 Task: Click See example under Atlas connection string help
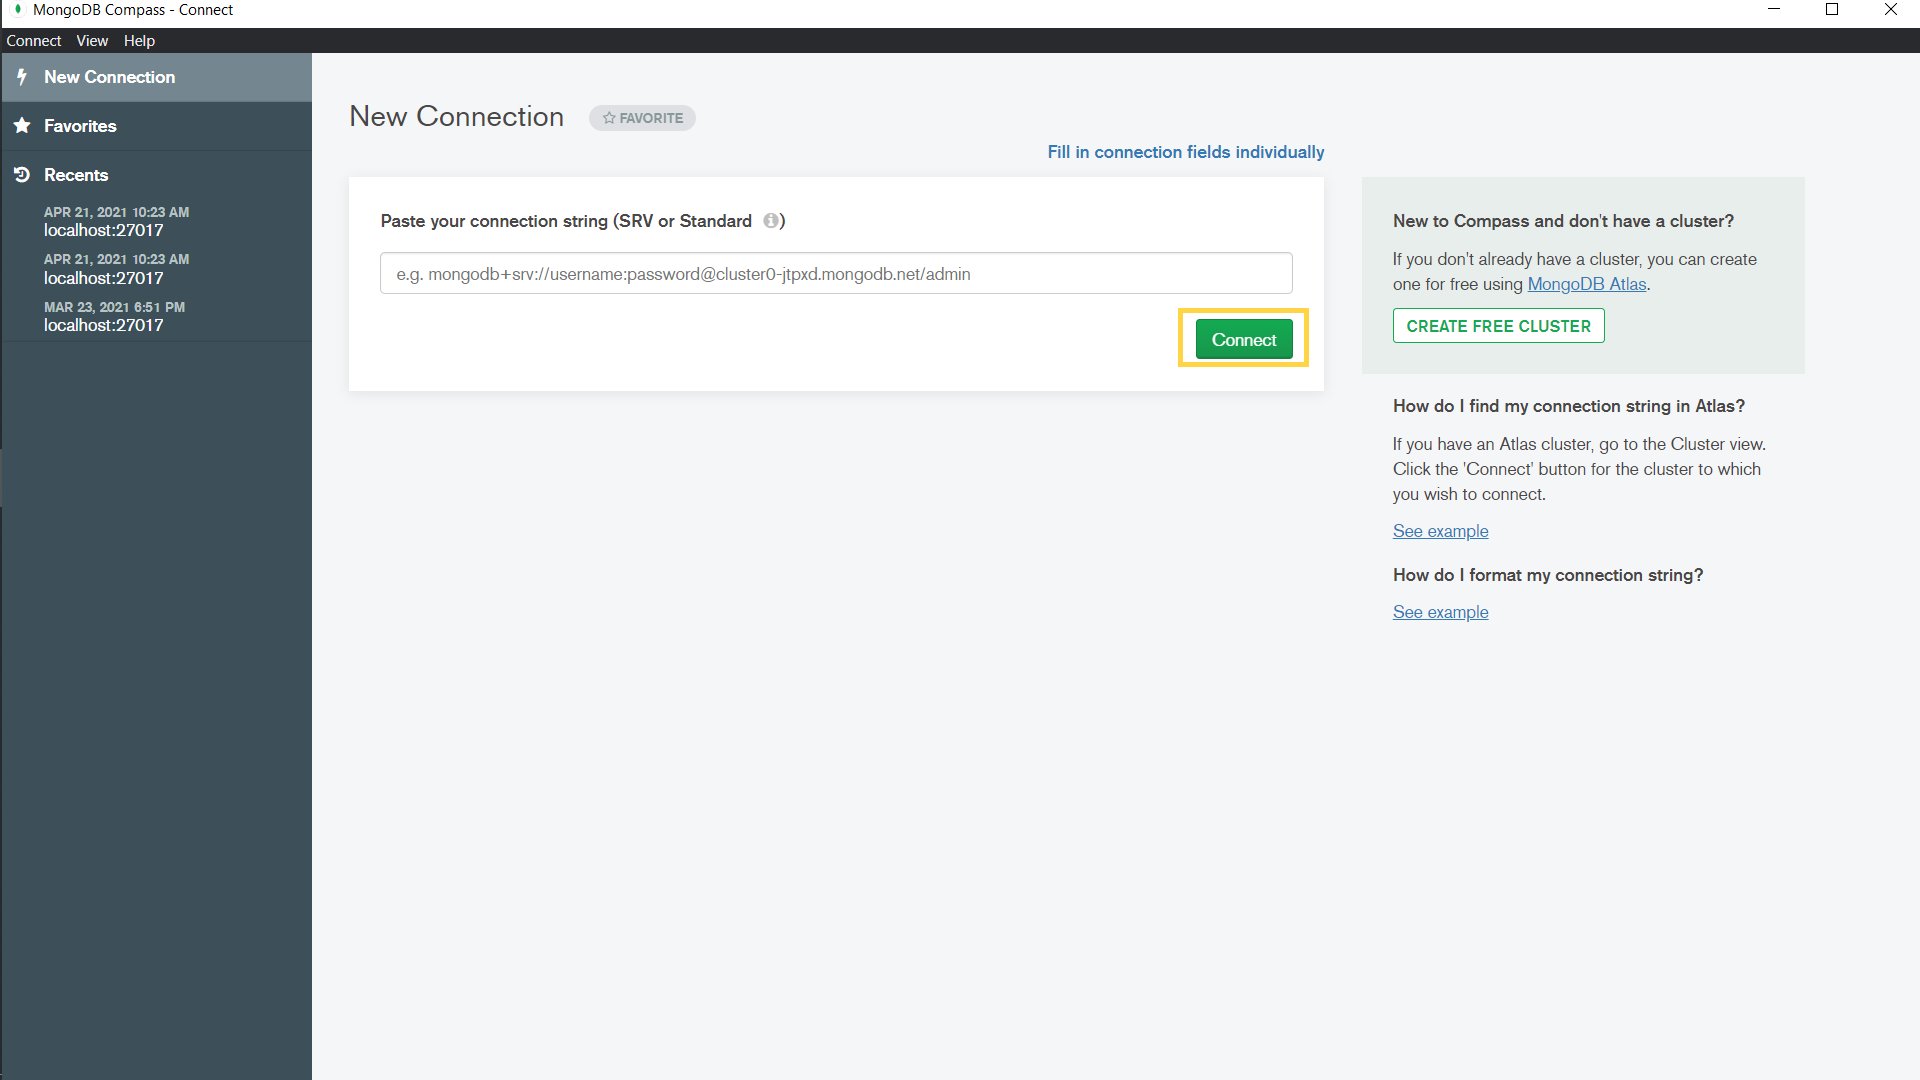pos(1440,531)
